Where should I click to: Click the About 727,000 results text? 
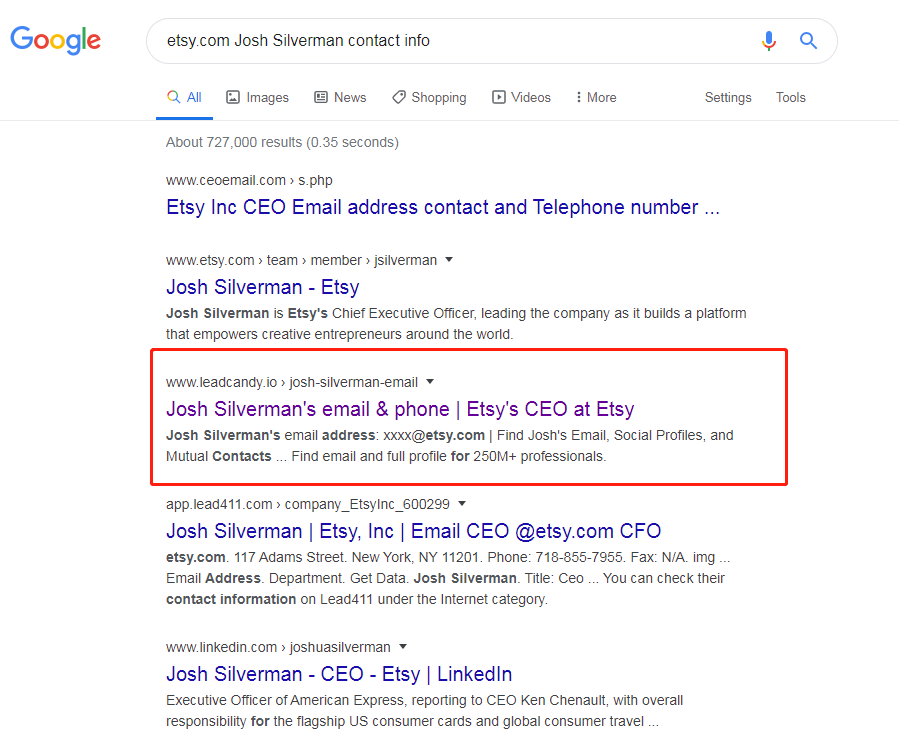(x=282, y=142)
